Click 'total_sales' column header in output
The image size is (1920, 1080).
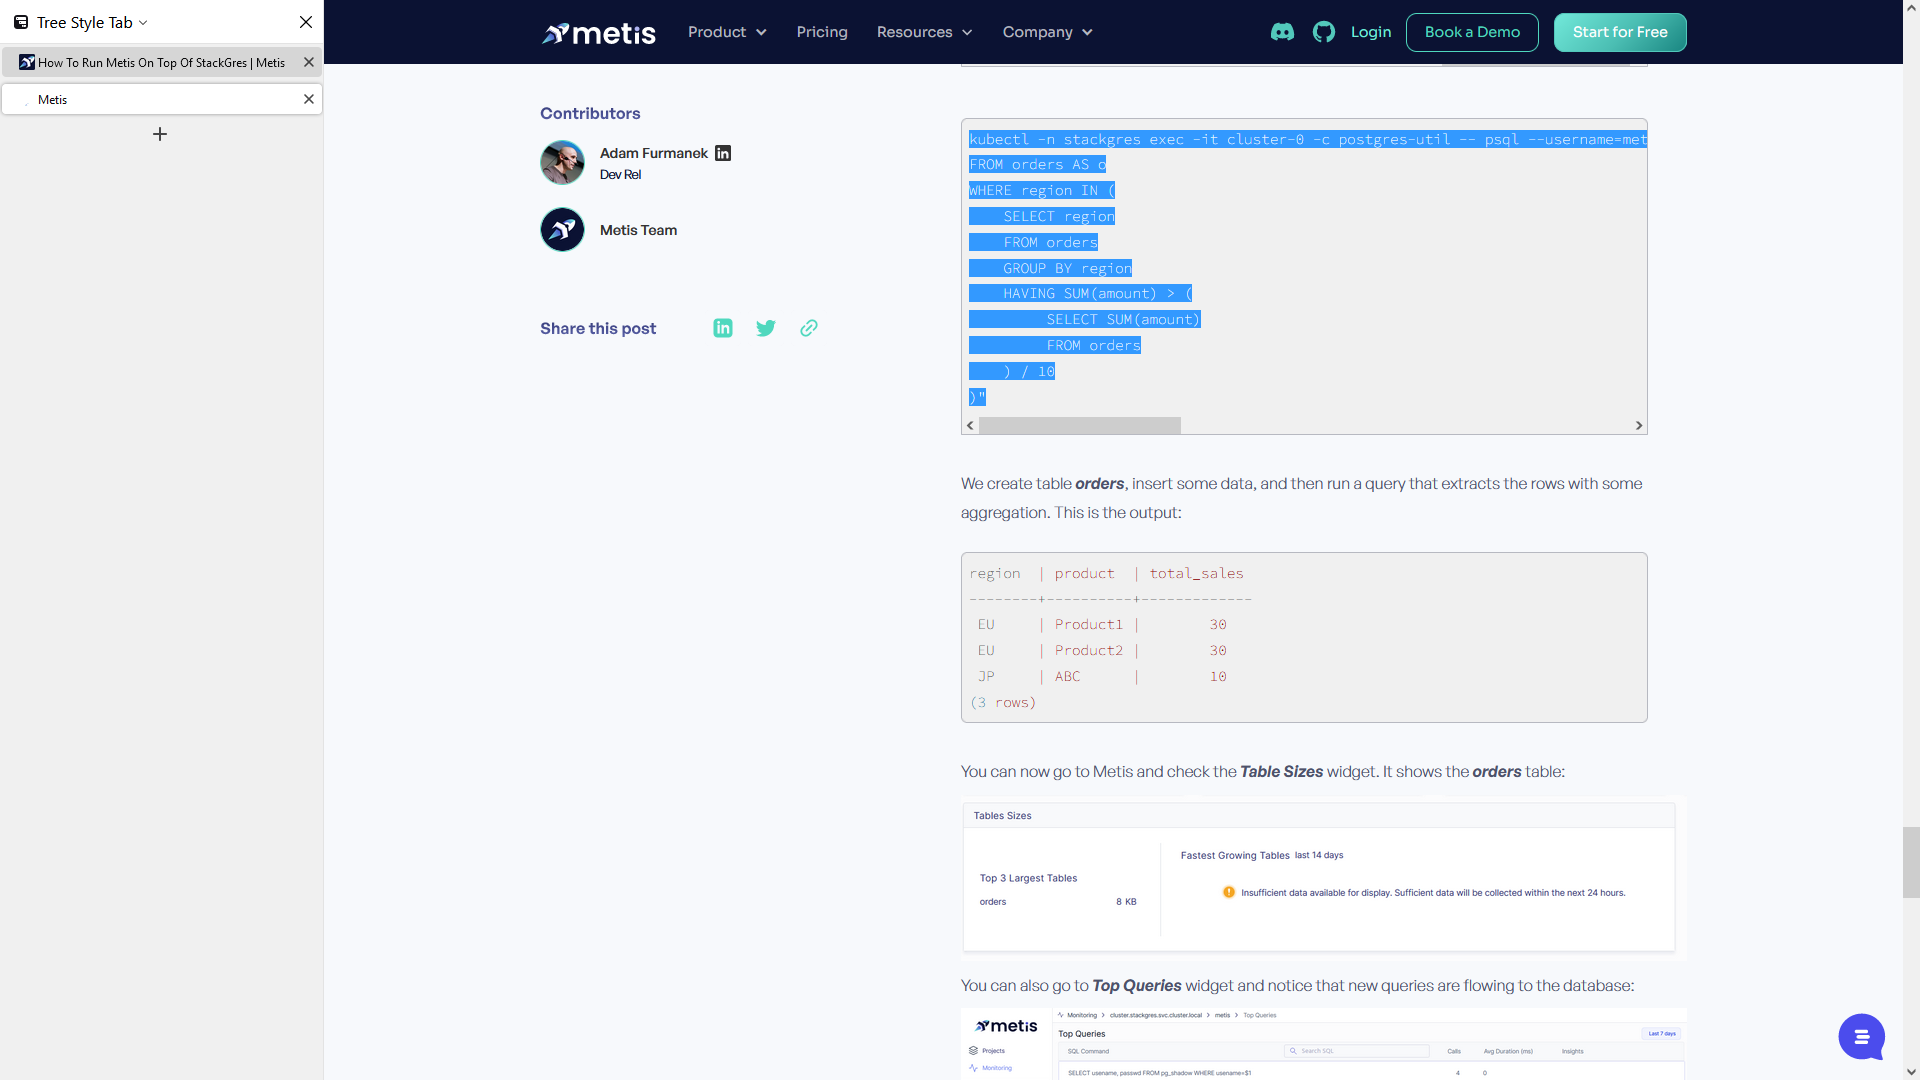click(x=1196, y=573)
